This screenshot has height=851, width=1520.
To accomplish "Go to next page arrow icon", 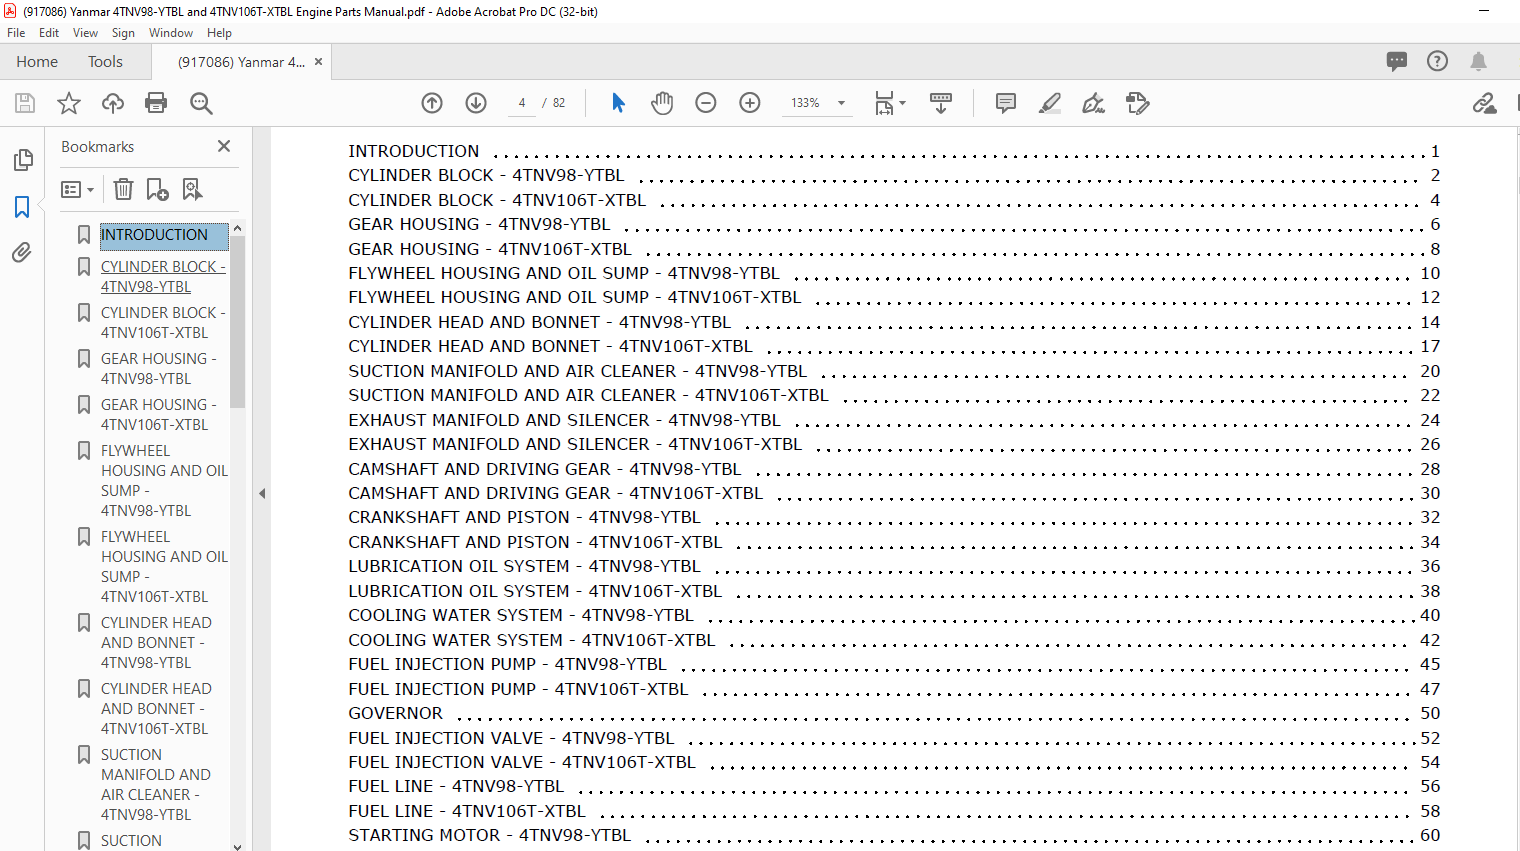I will coord(476,103).
